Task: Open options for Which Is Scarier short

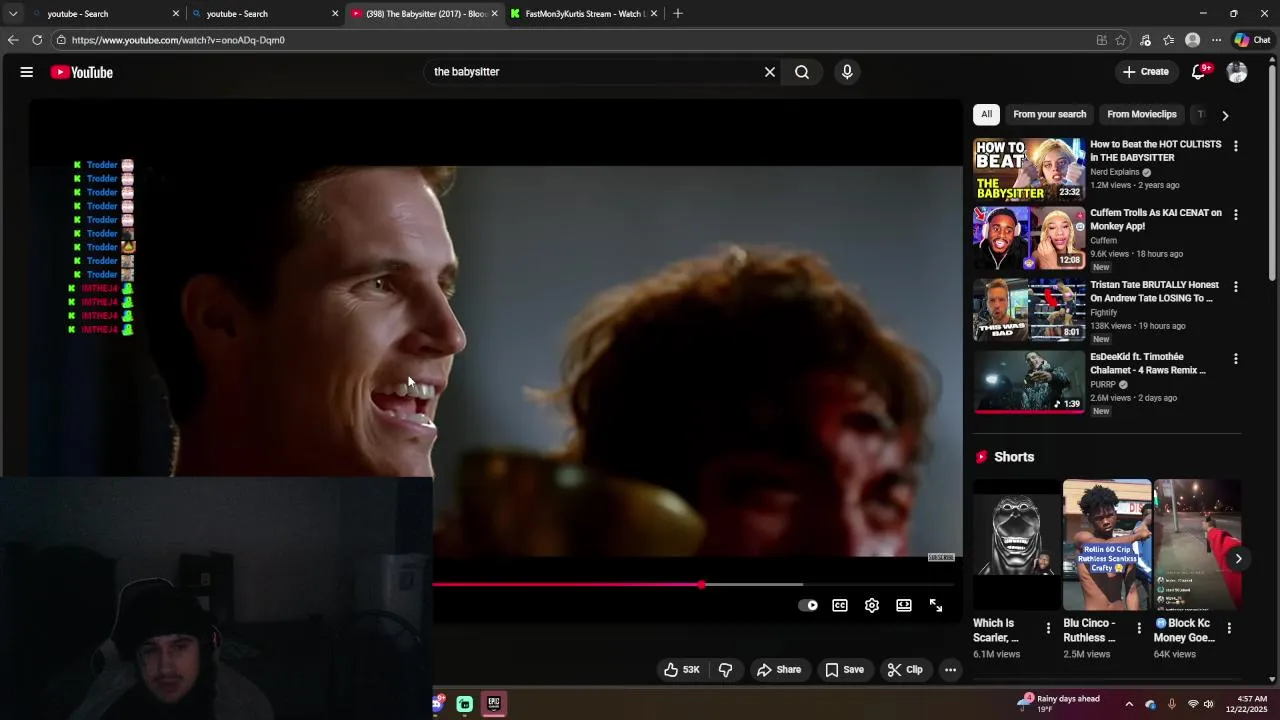Action: pos(1048,628)
